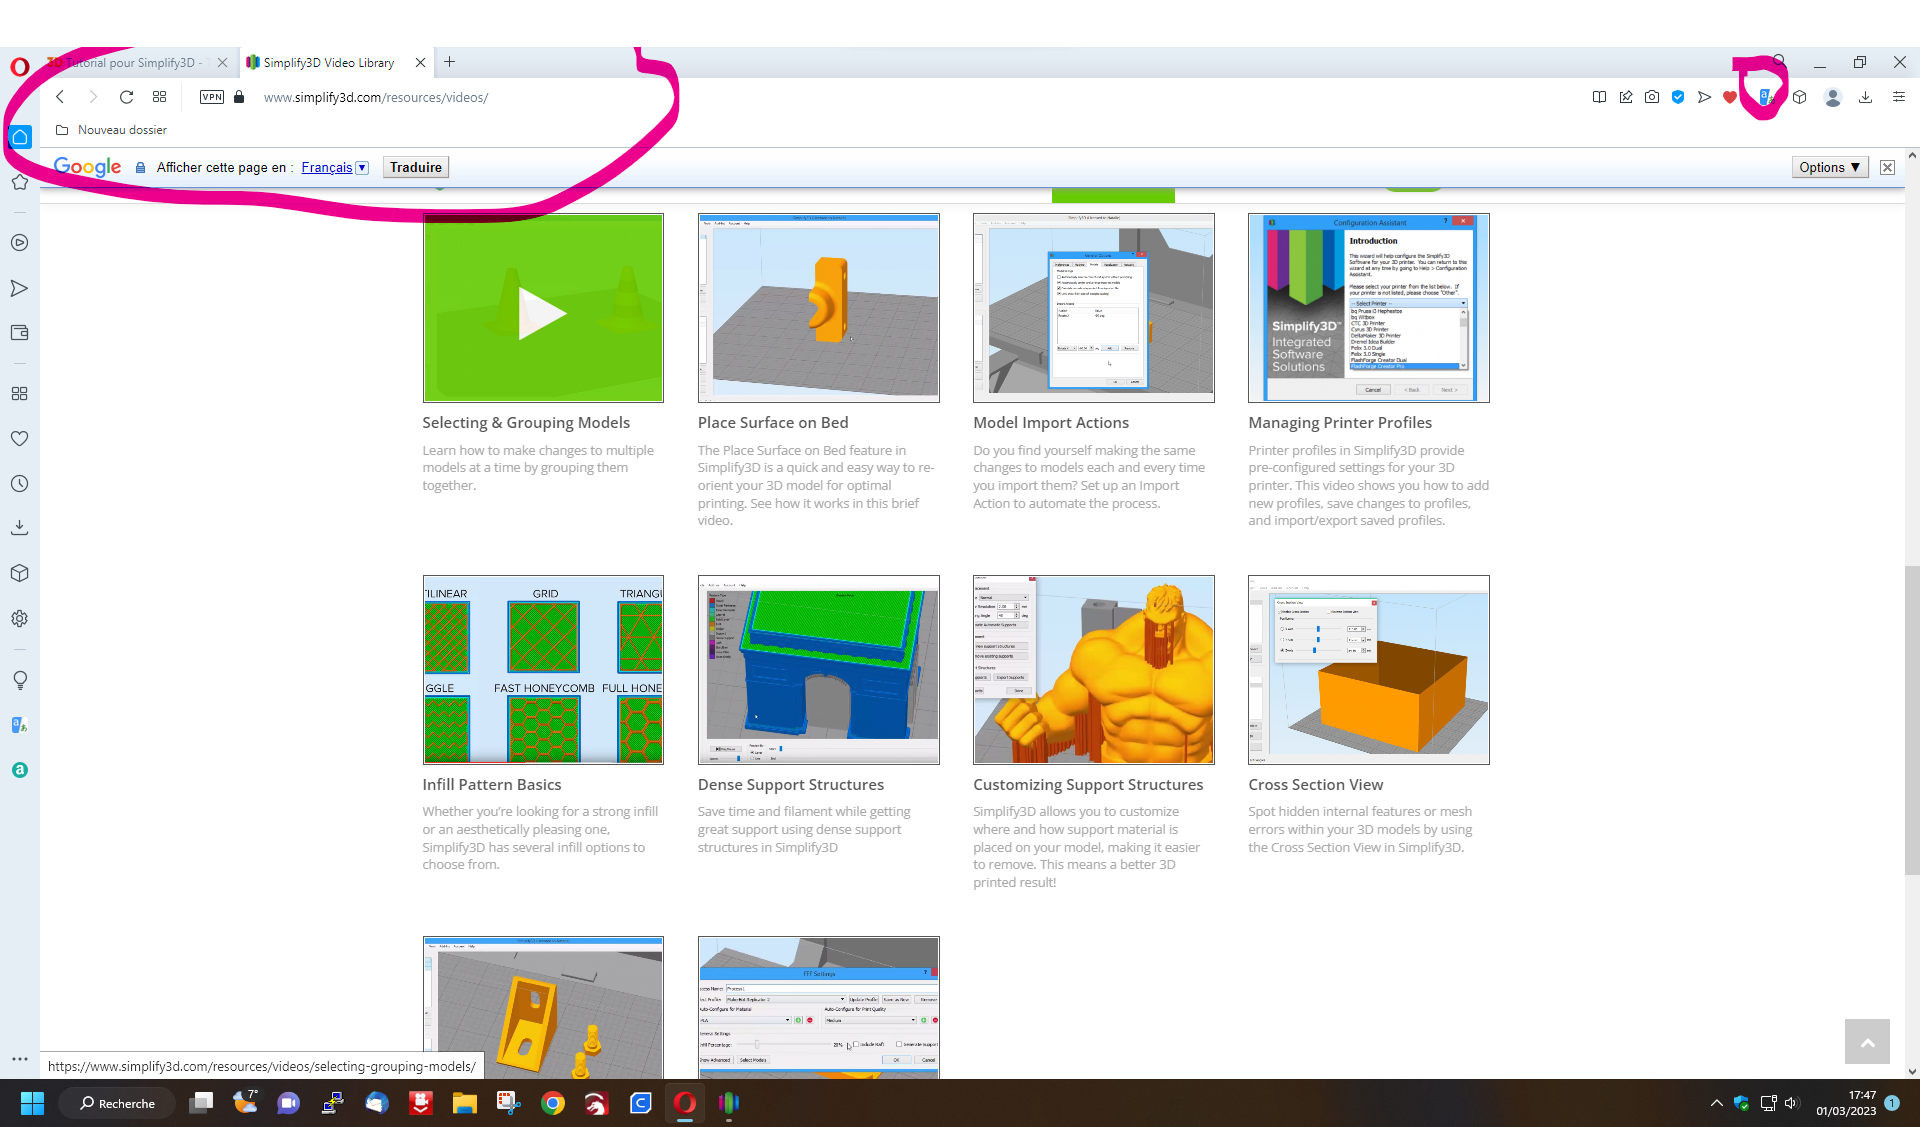Open the translate bar Options dropdown
The height and width of the screenshot is (1127, 1920).
1829,167
